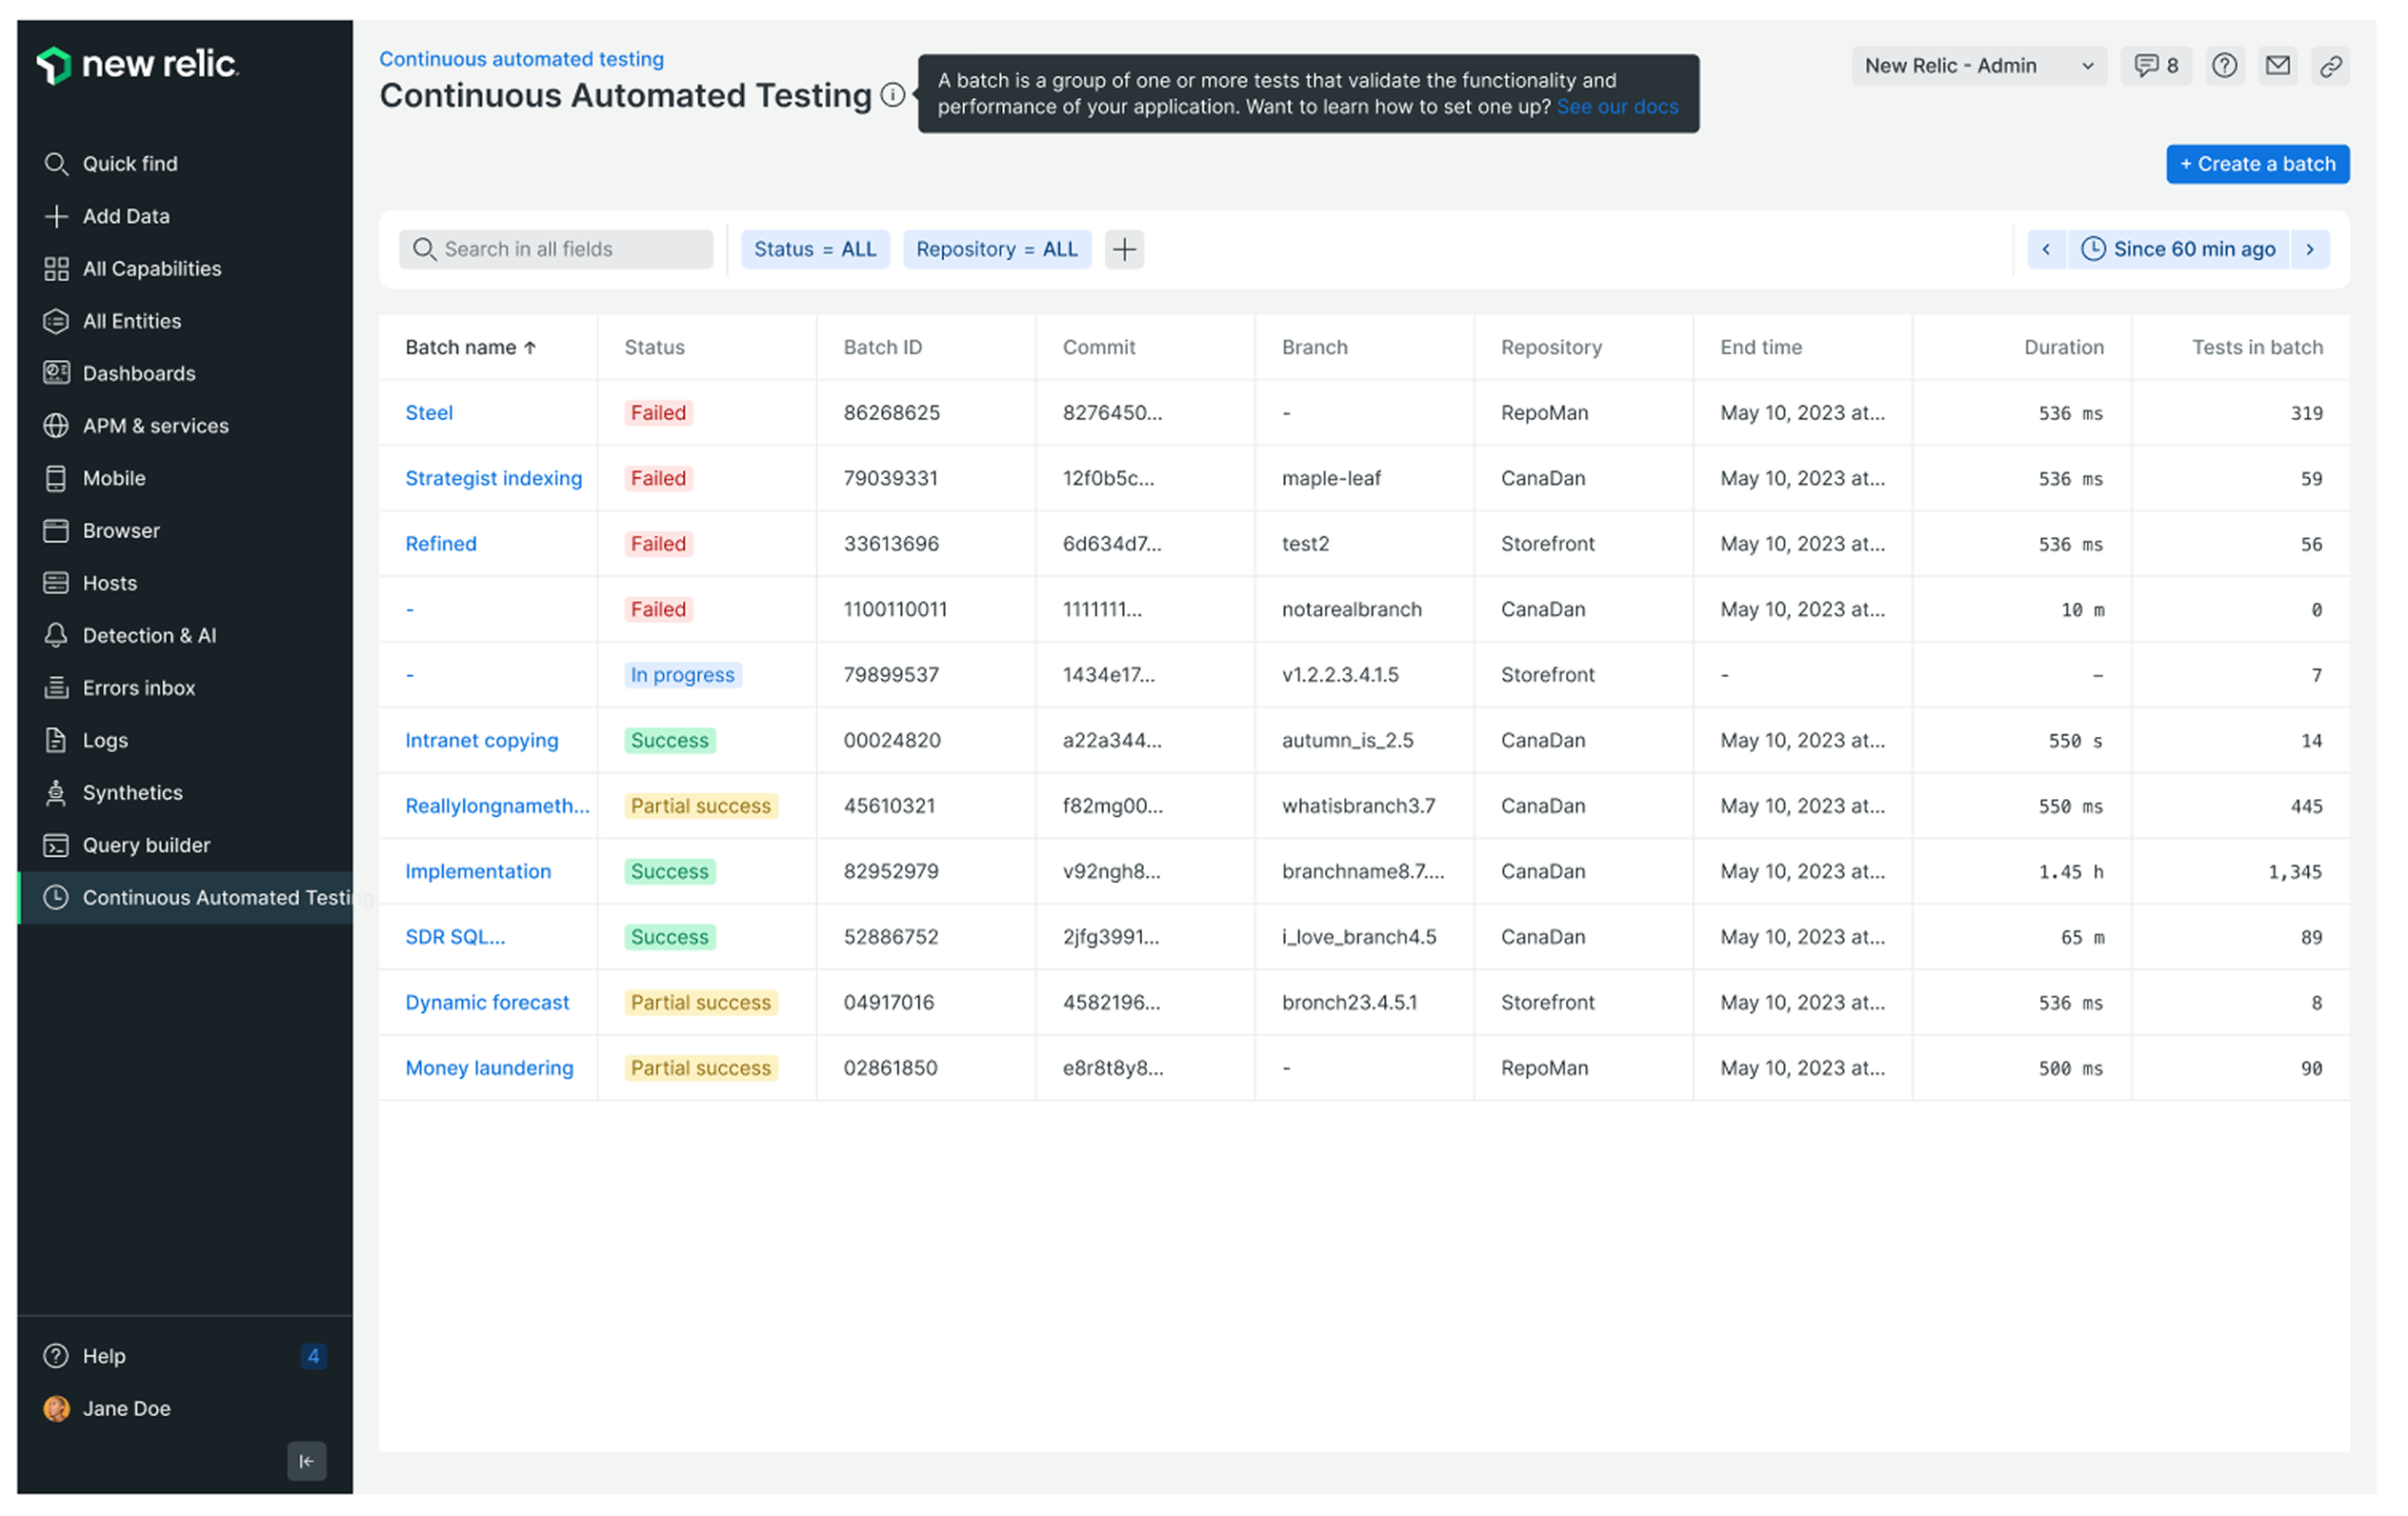This screenshot has width=2408, height=1516.
Task: Open the New Relic - Admin account dropdown
Action: (1979, 66)
